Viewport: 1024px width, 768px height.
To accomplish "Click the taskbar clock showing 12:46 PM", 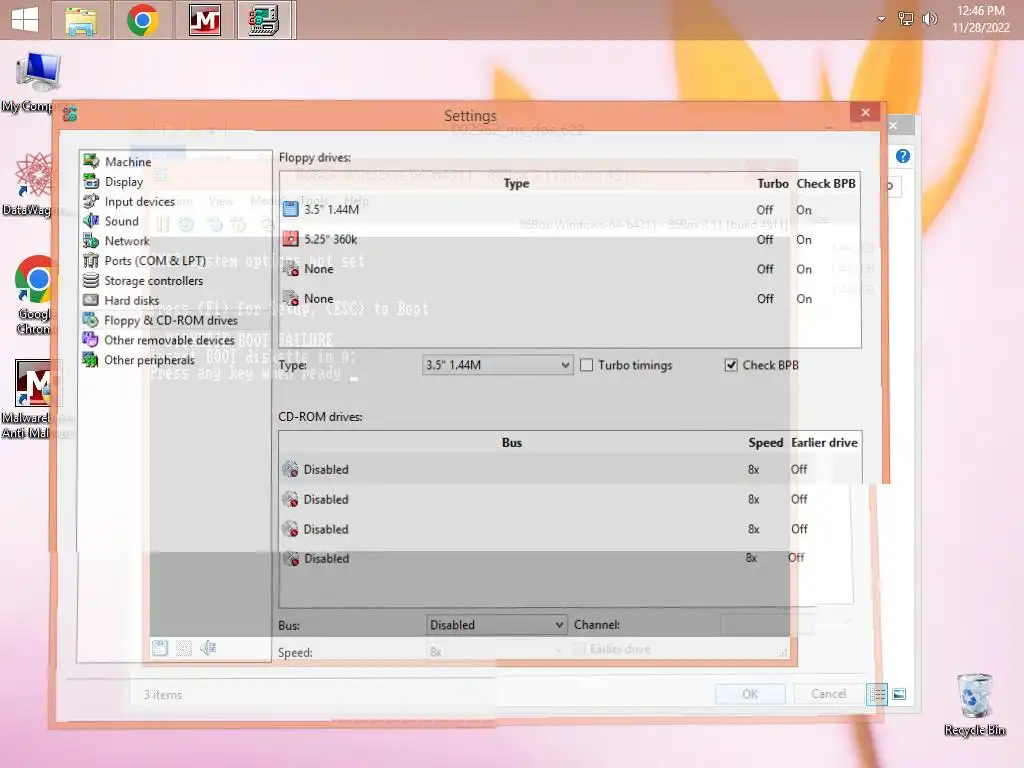I will pos(980,19).
